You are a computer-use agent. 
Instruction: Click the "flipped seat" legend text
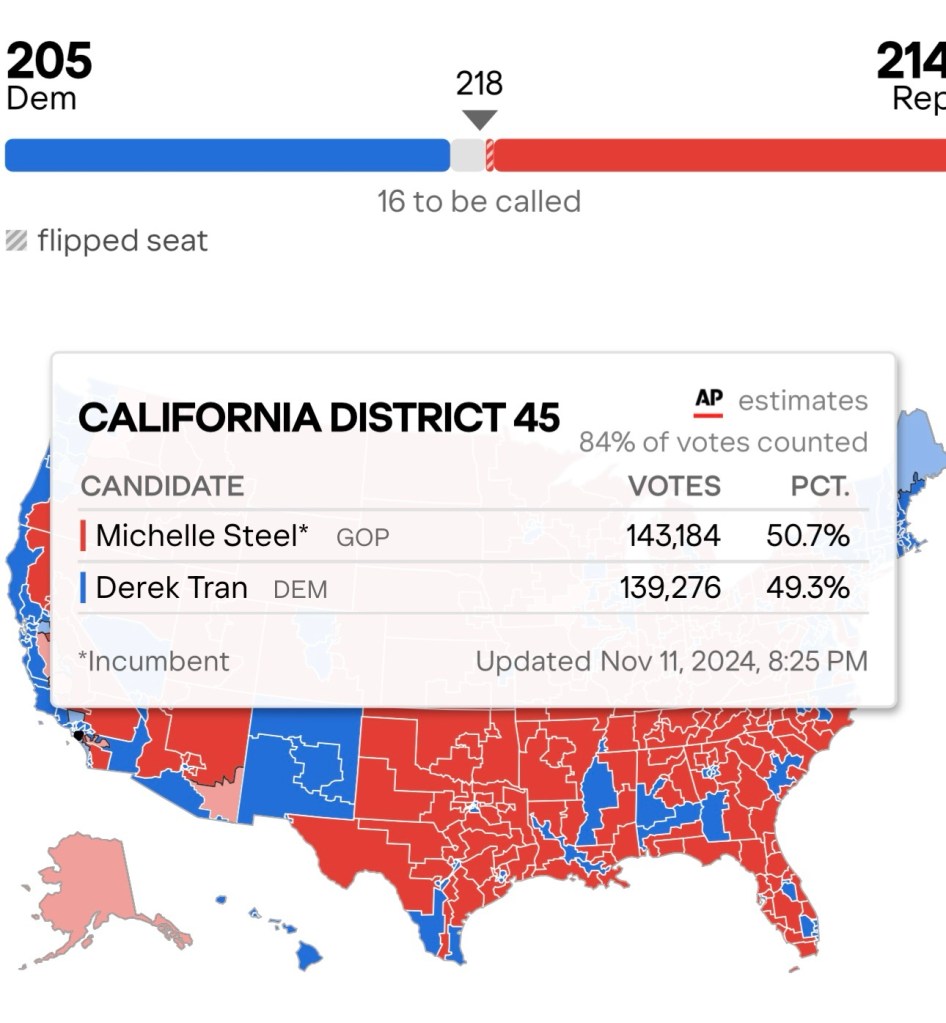(x=123, y=241)
